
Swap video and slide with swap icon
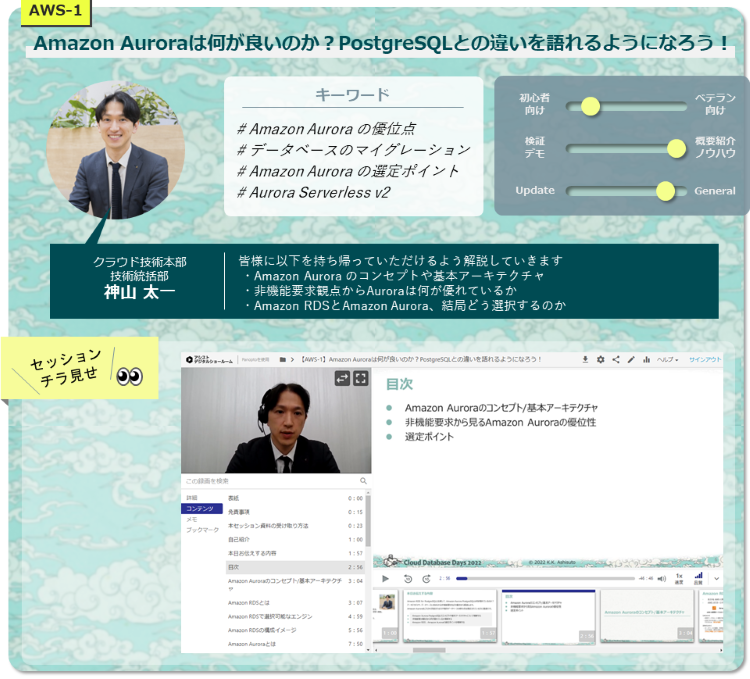point(342,378)
